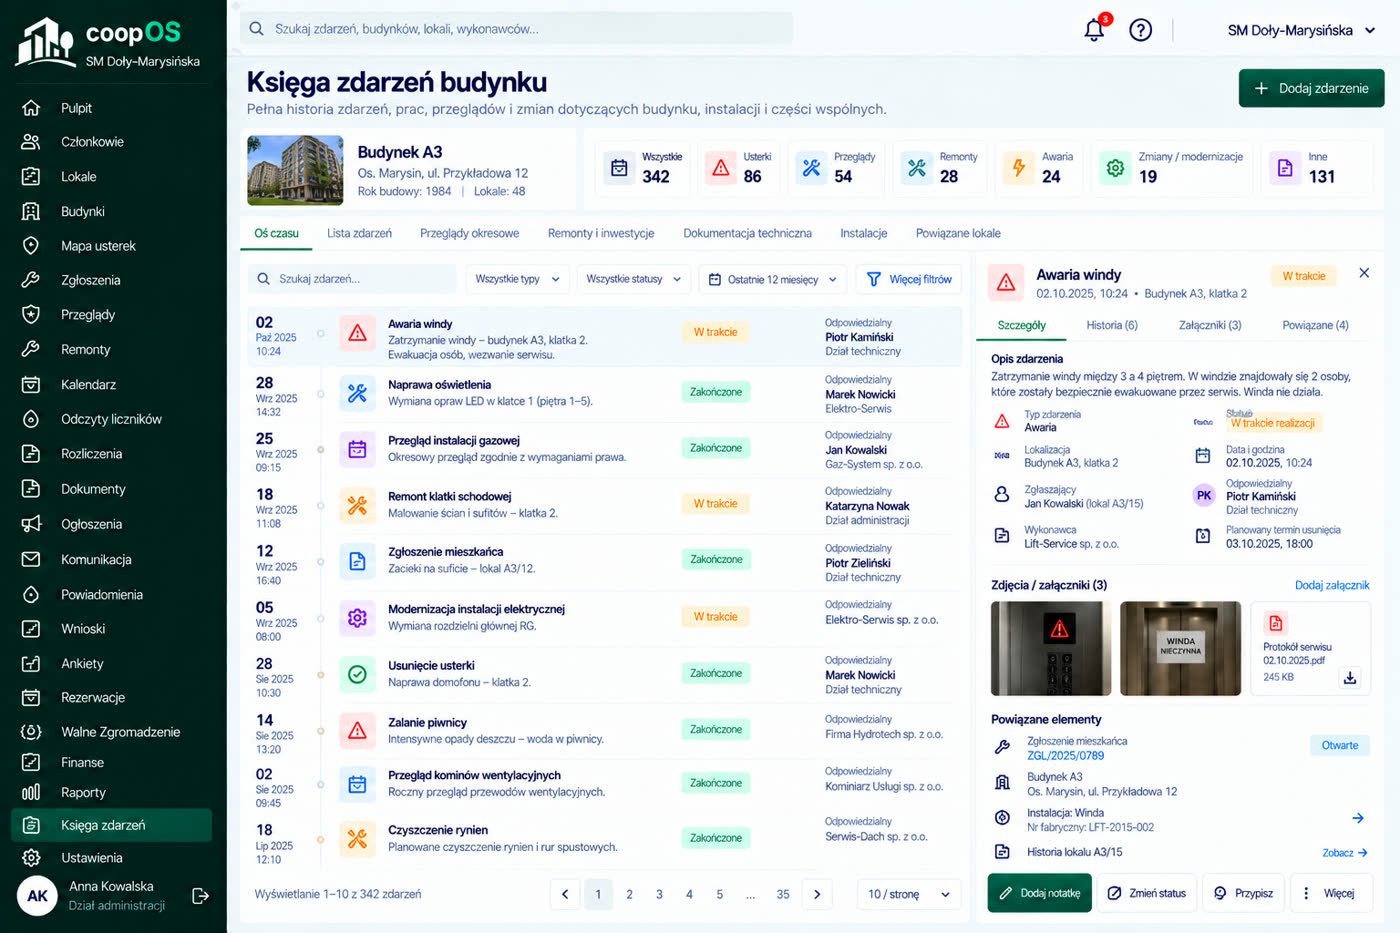The height and width of the screenshot is (933, 1400).
Task: Download the Protokół serwisu PDF file
Action: [x=1350, y=678]
